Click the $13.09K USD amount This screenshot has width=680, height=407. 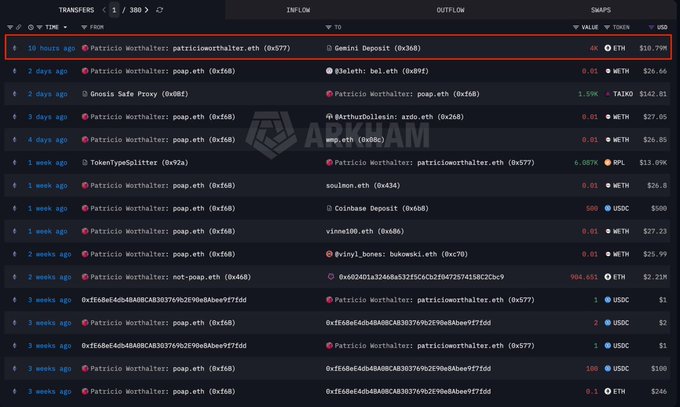click(x=653, y=163)
